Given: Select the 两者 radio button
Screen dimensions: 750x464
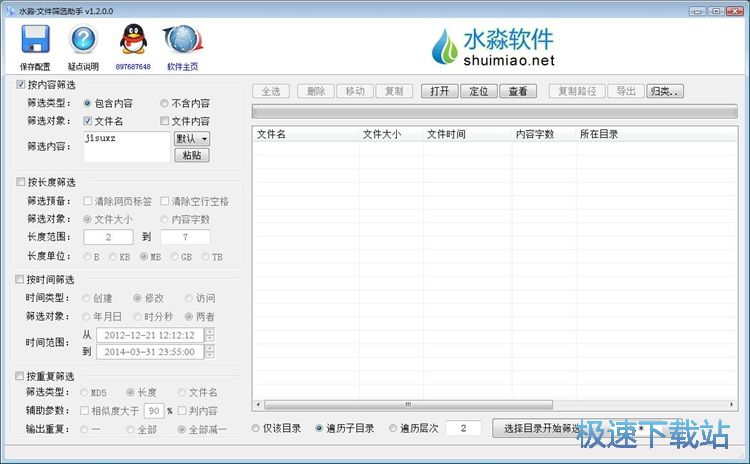Looking at the screenshot, I should 189,317.
